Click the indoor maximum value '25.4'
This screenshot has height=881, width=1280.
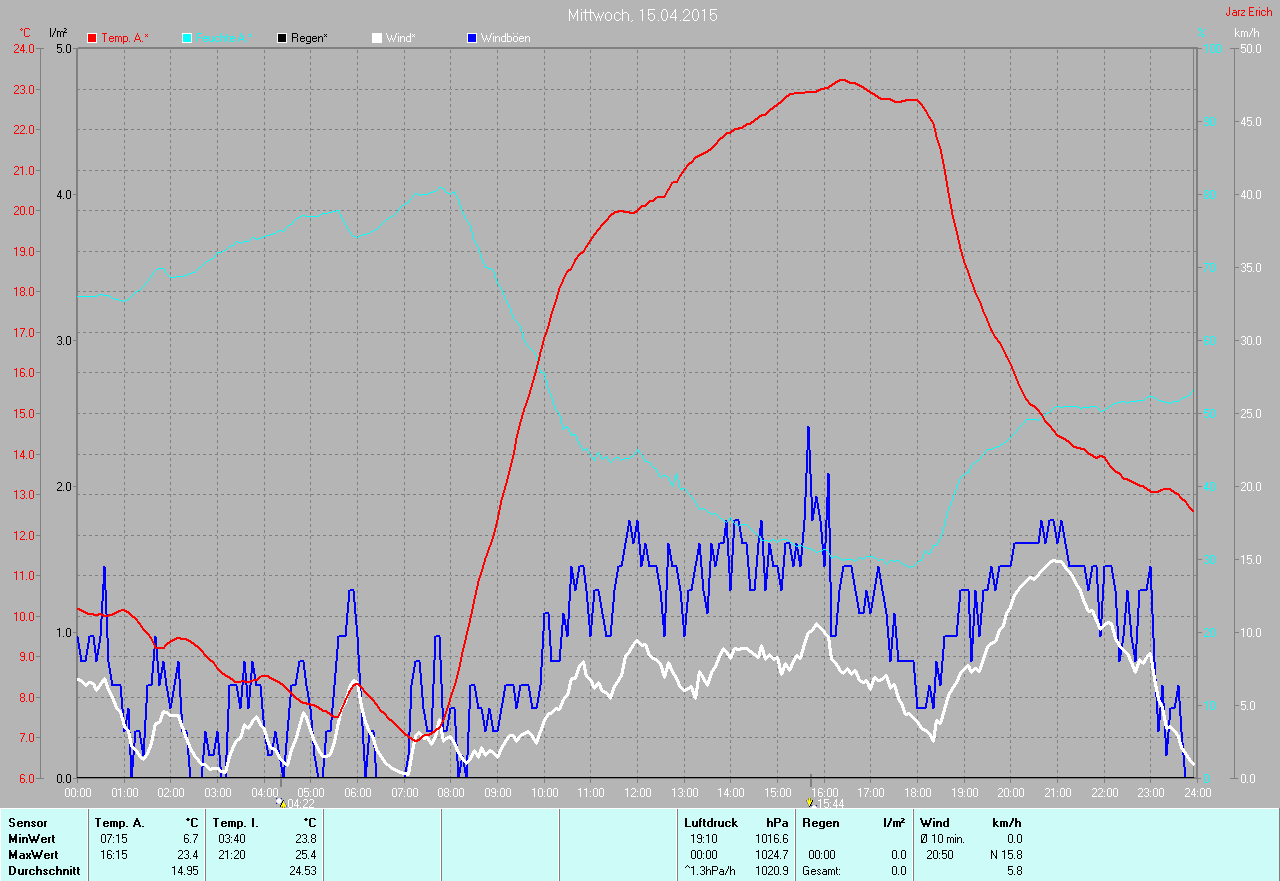[306, 855]
